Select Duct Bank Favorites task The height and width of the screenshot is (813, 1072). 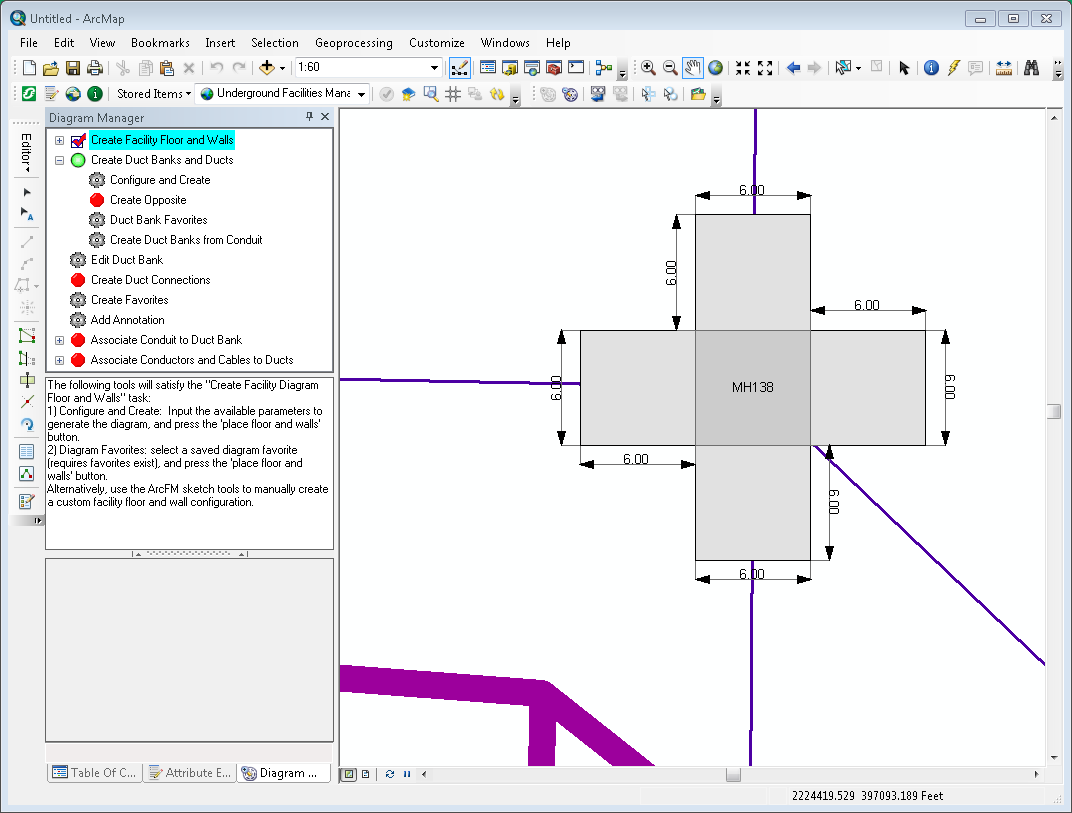159,219
